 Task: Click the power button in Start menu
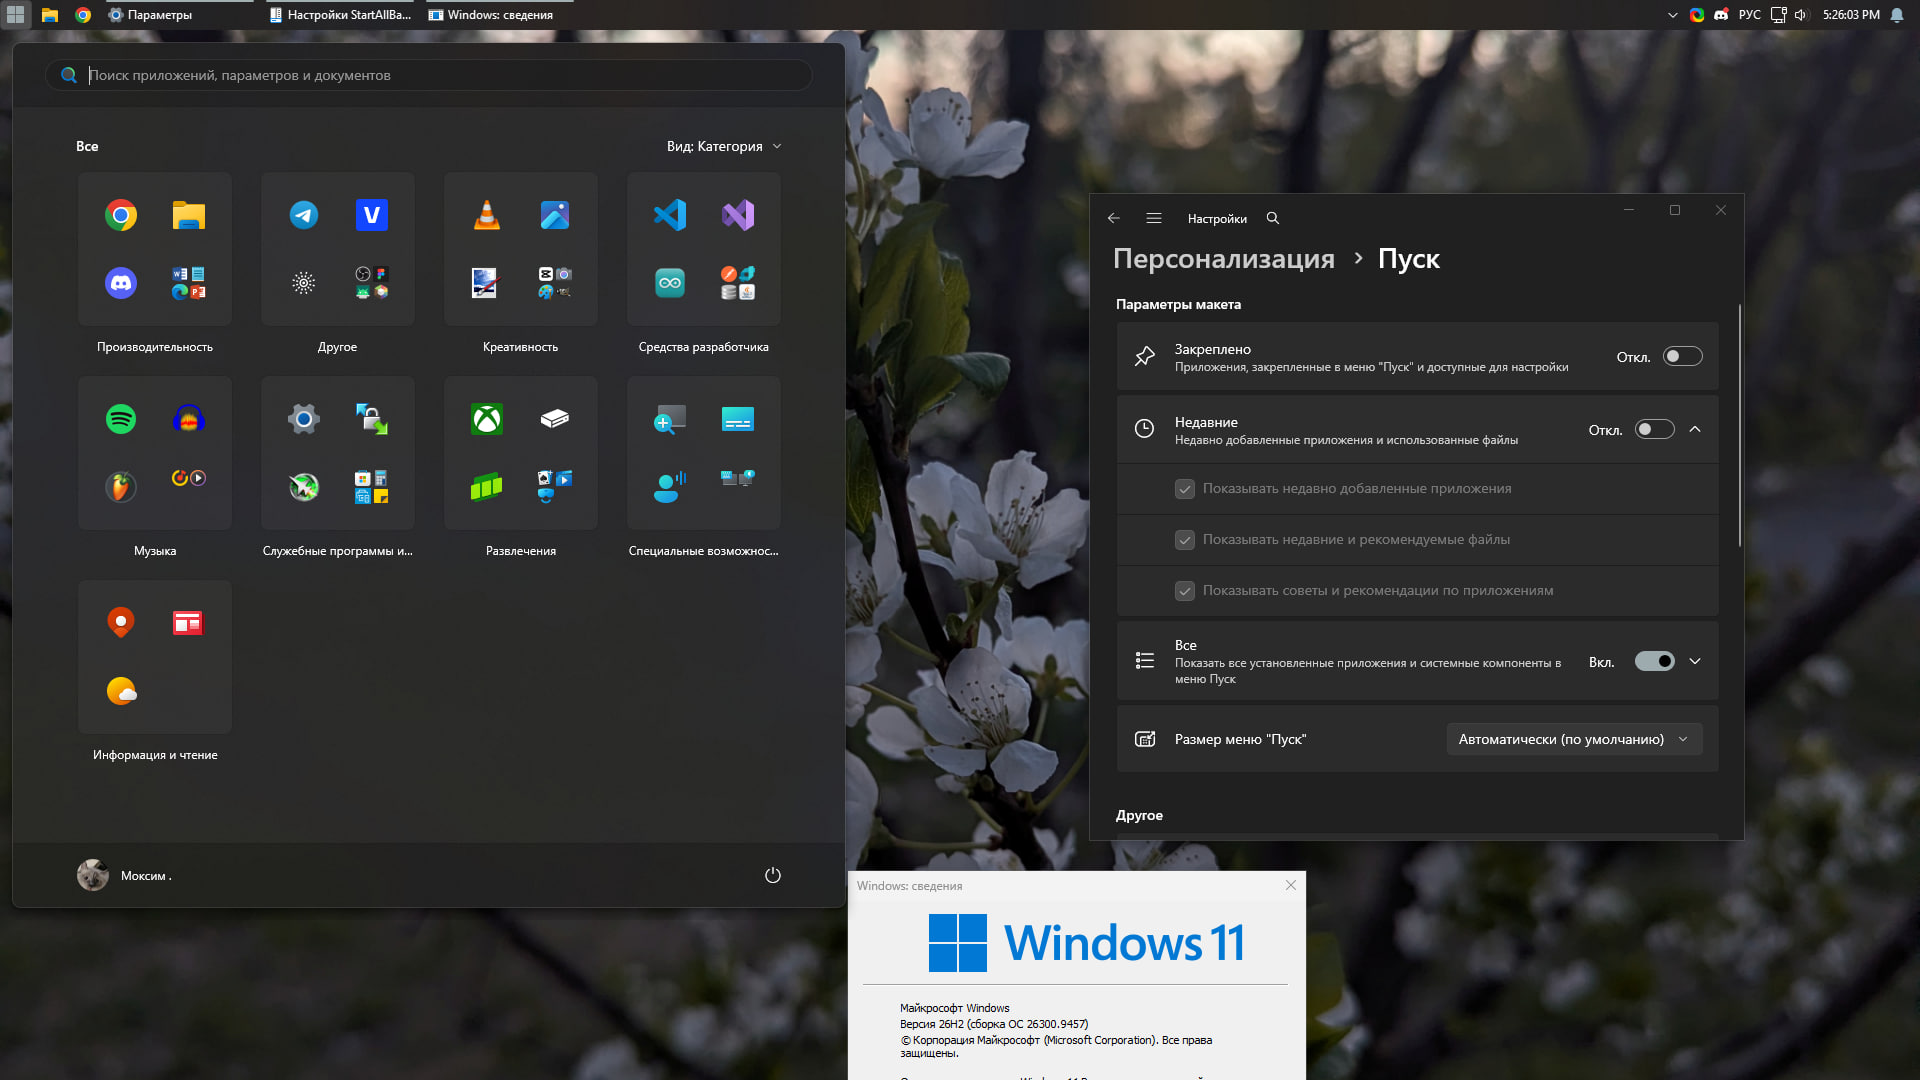click(x=773, y=875)
